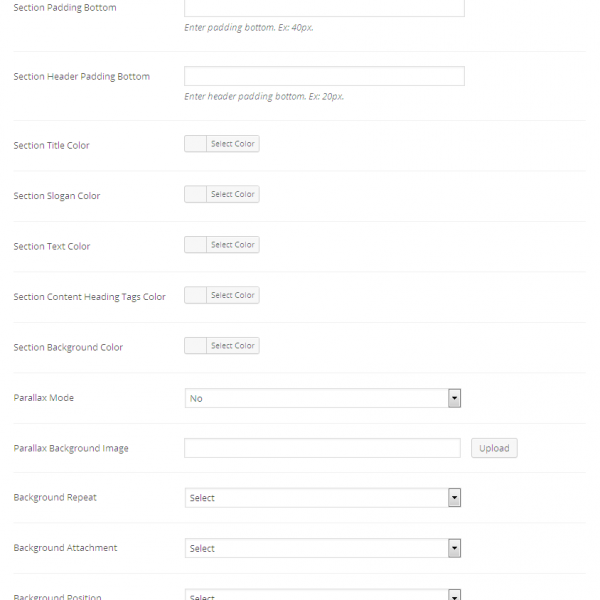
Task: Click the Section Padding Bottom input field
Action: tap(324, 8)
